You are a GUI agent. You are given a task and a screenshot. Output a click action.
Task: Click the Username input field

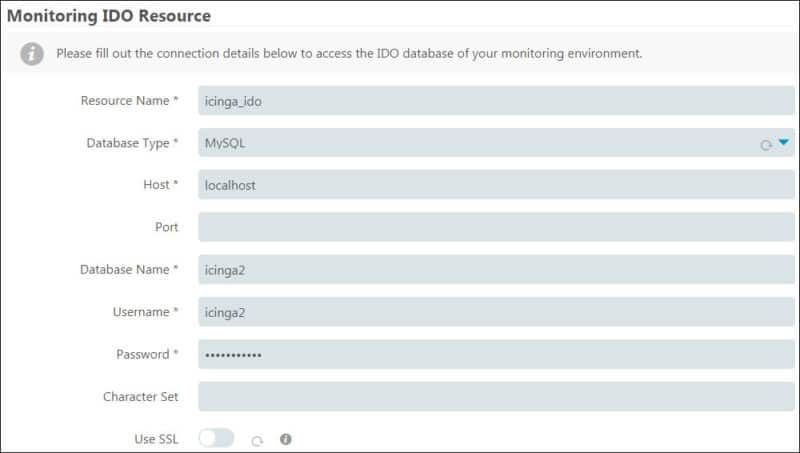point(496,312)
